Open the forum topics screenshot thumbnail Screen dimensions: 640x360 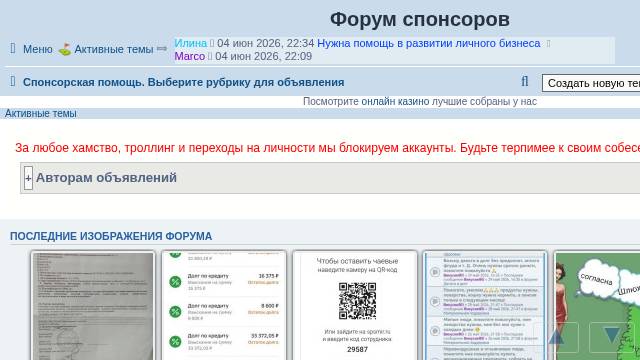tap(485, 306)
